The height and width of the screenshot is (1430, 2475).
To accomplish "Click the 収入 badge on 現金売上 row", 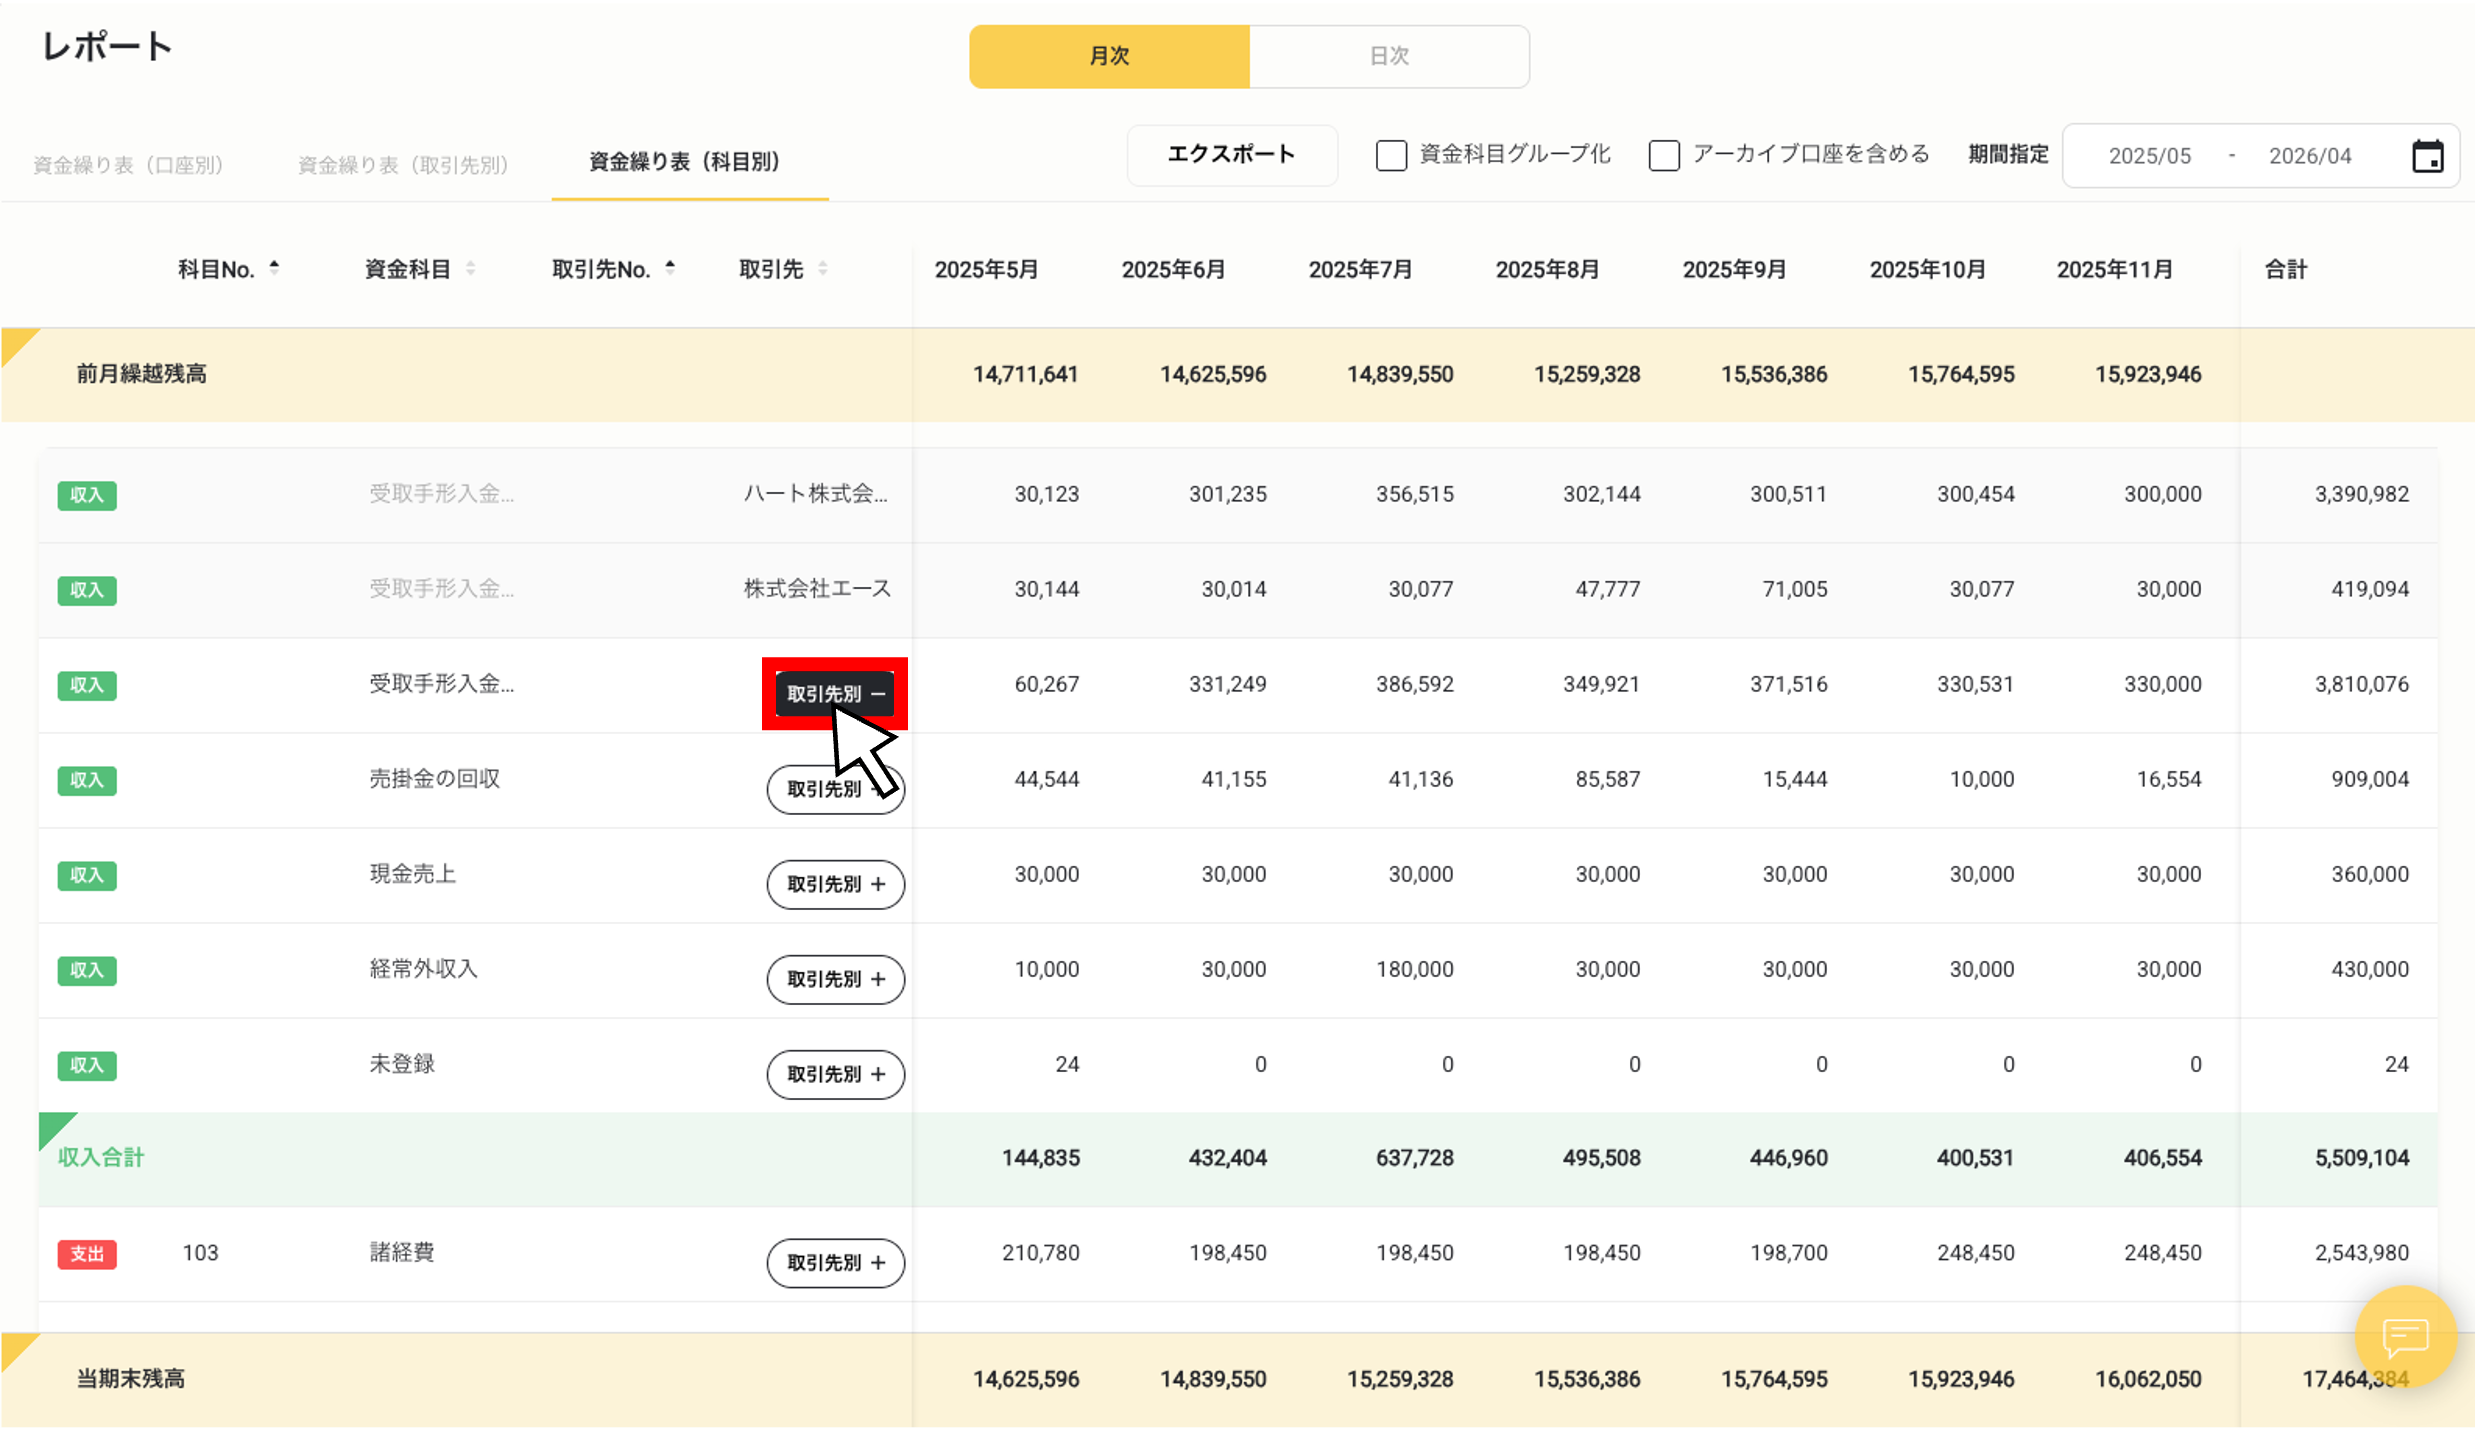I will [87, 875].
